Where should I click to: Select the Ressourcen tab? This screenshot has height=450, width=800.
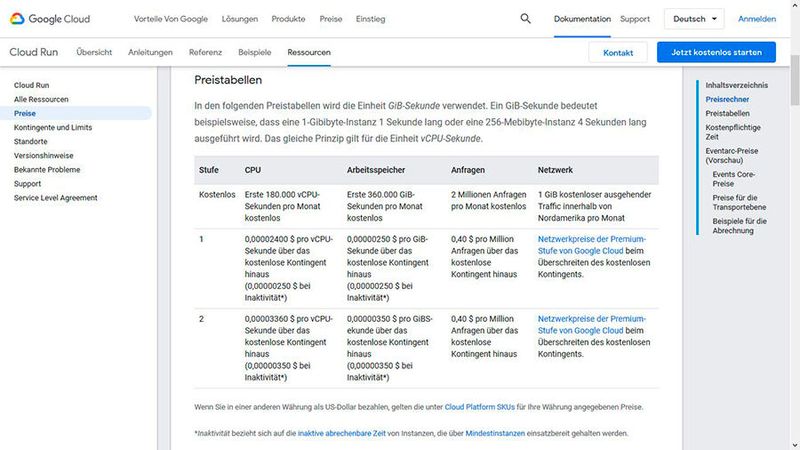click(x=309, y=52)
